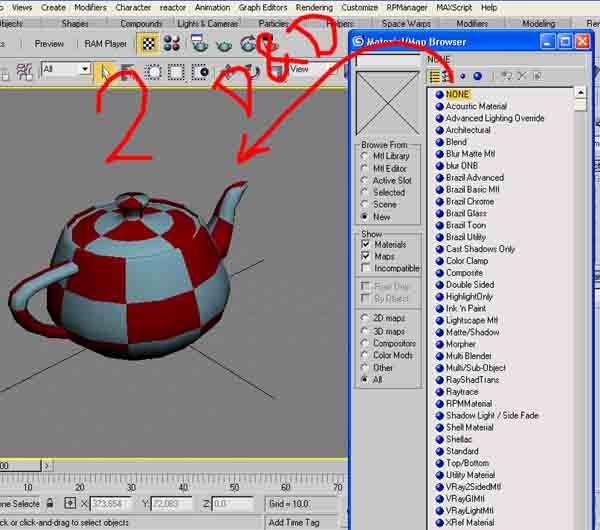600x530 pixels.
Task: Switch browser to View List icon
Action: pyautogui.click(x=435, y=76)
